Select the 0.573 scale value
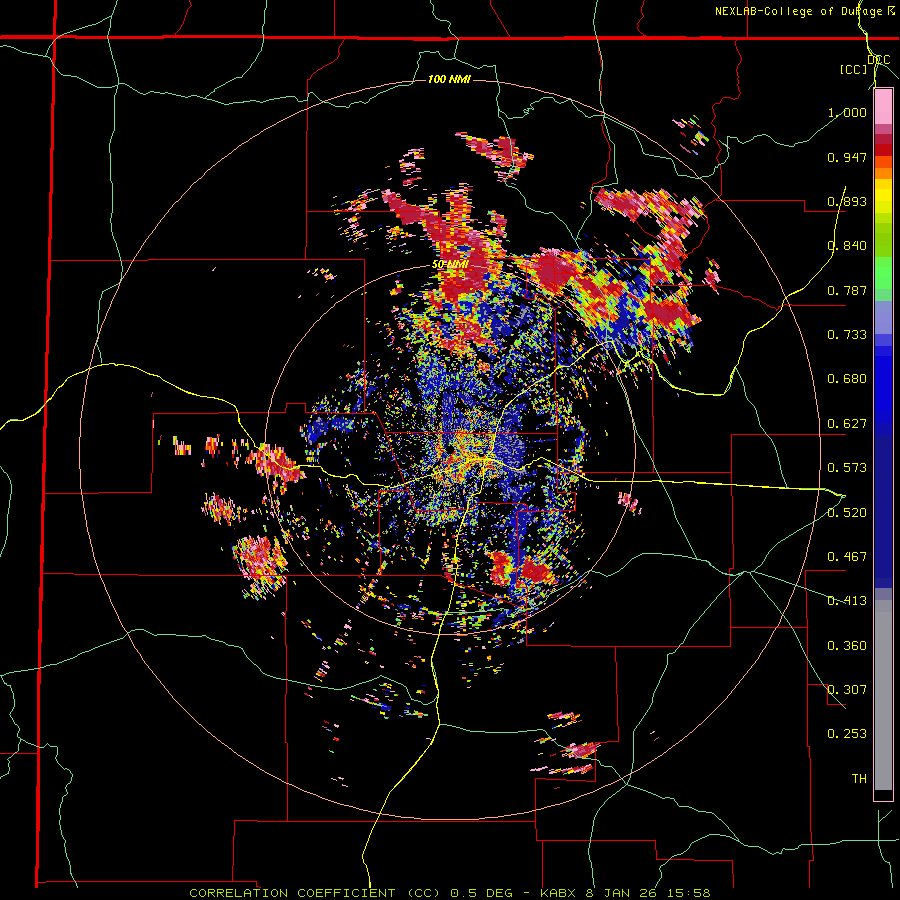The image size is (900, 900). click(847, 468)
